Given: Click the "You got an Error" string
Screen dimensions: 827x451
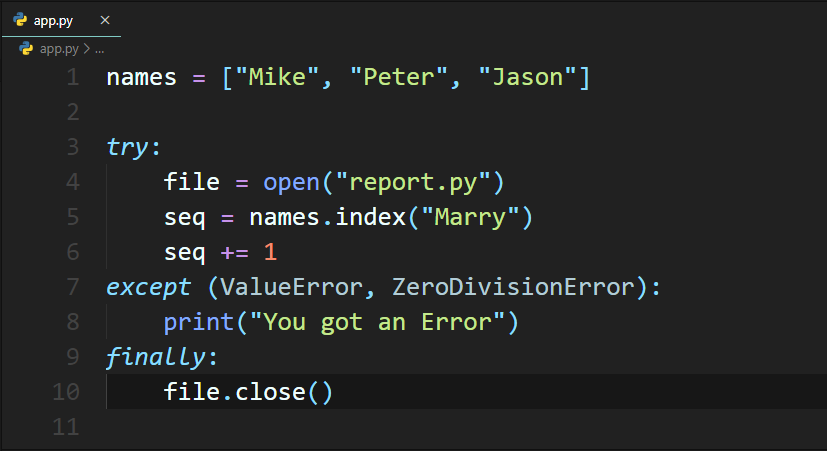Looking at the screenshot, I should point(378,322).
